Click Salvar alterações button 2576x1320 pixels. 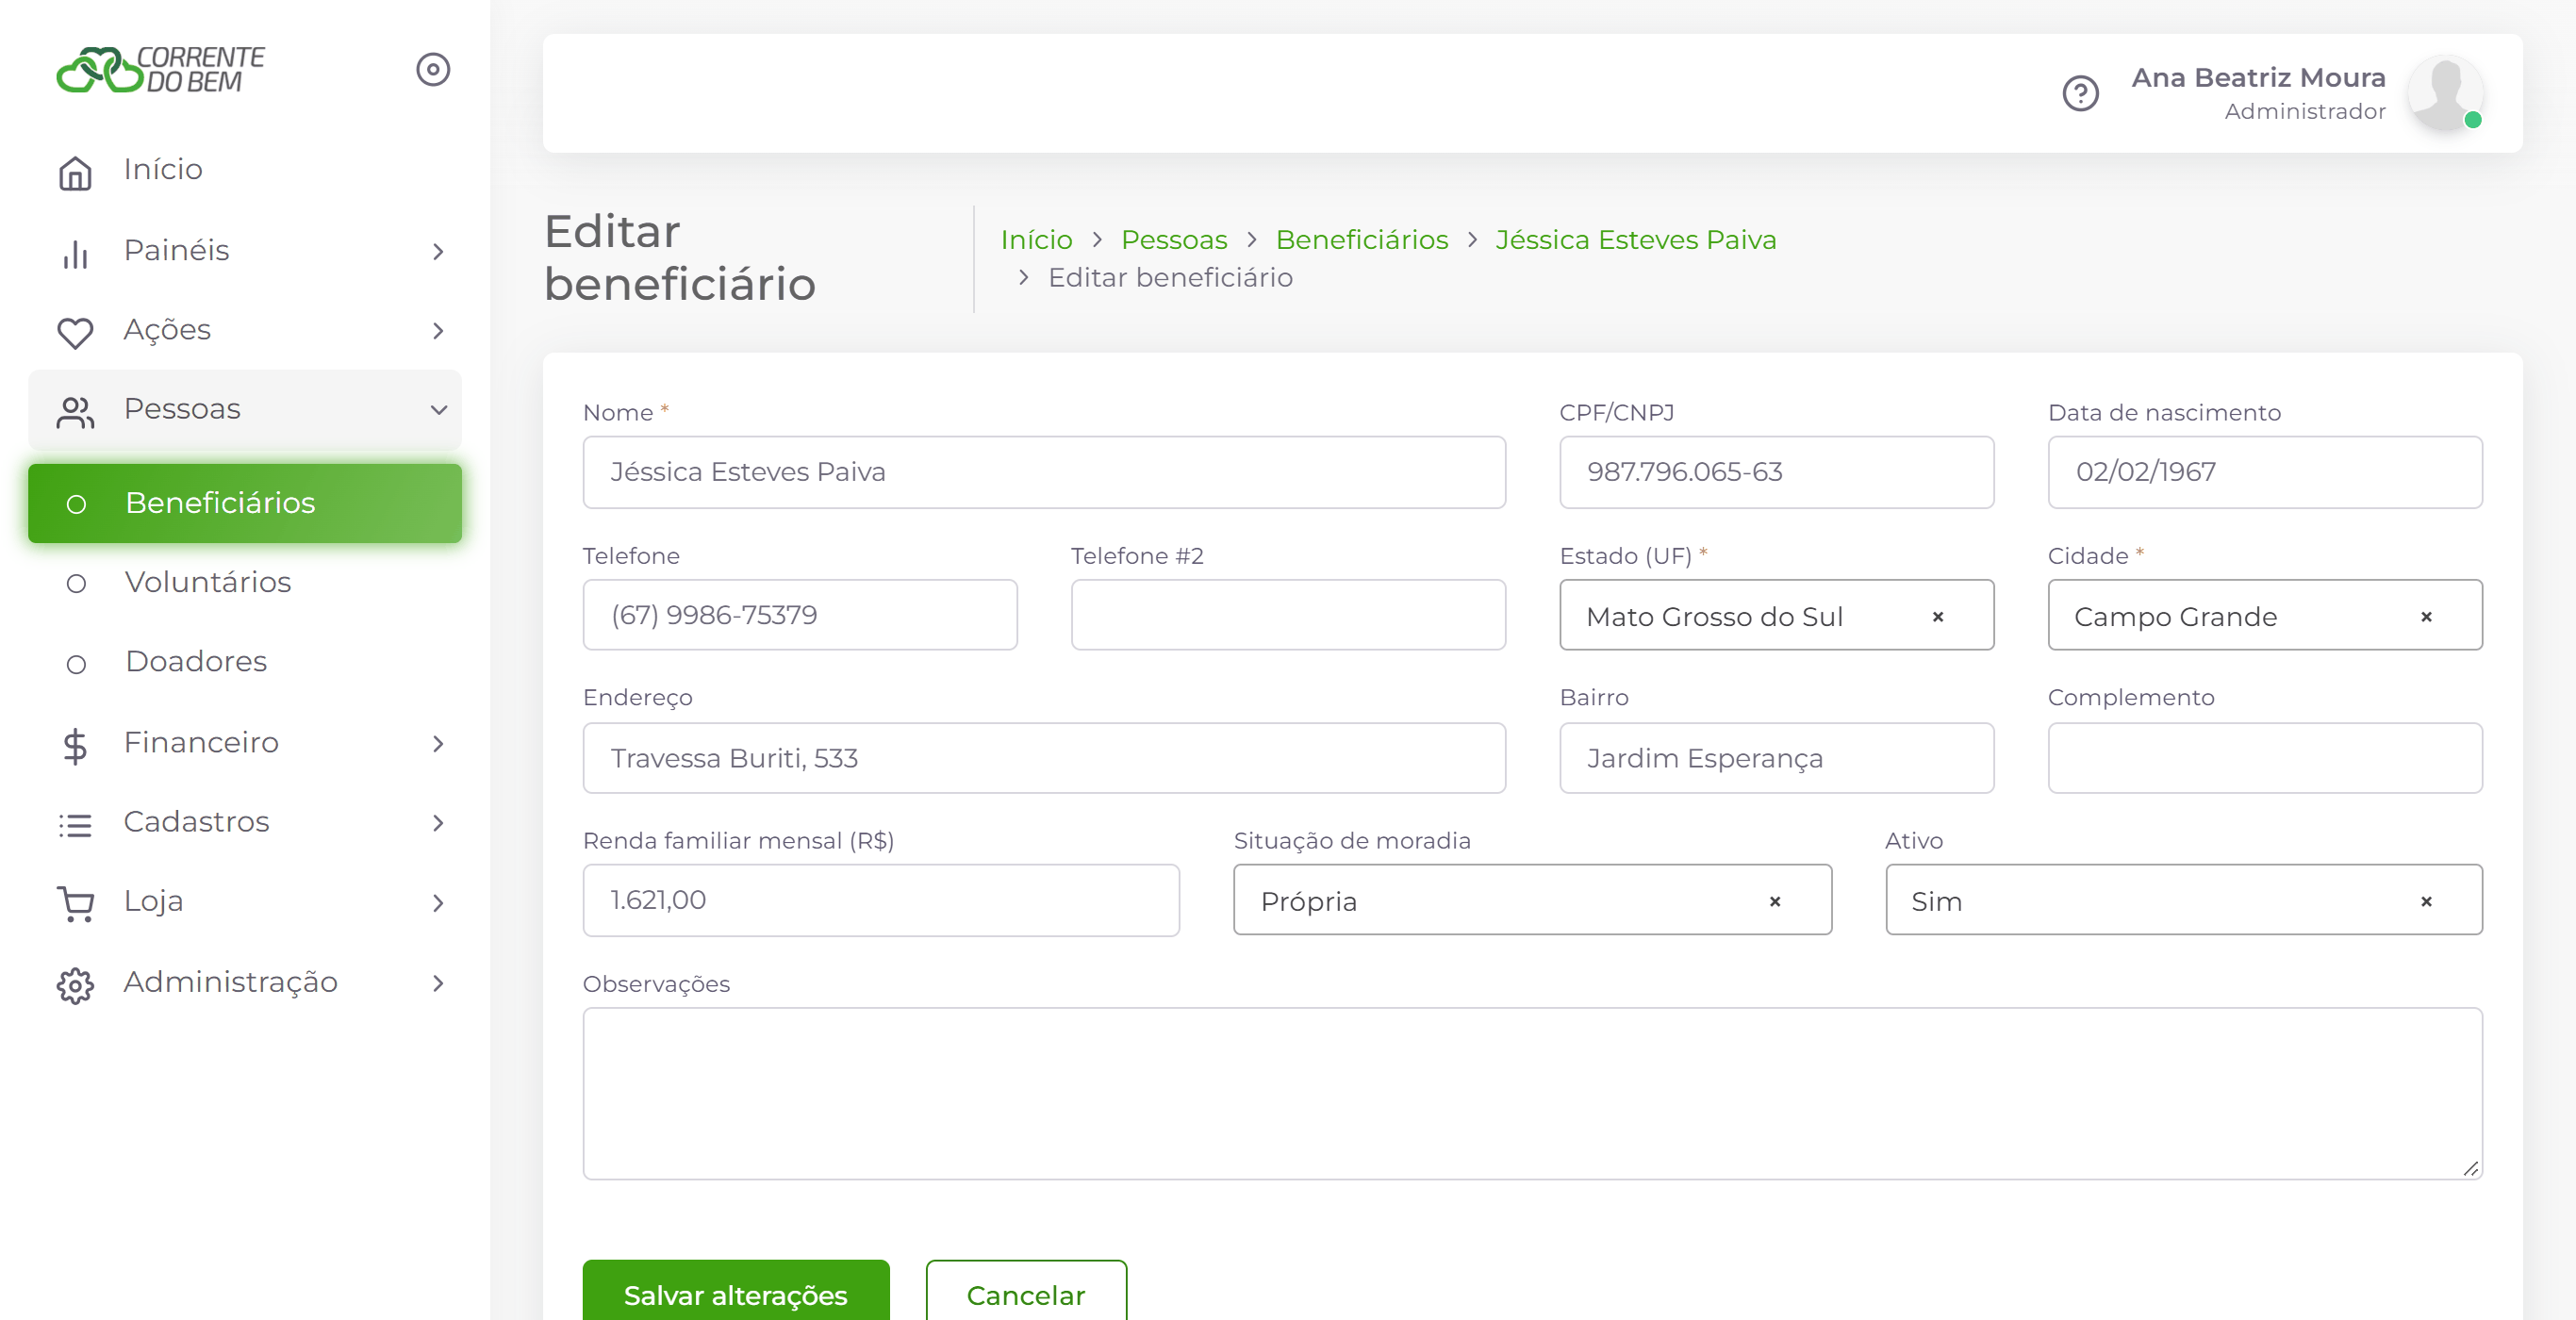pos(735,1292)
